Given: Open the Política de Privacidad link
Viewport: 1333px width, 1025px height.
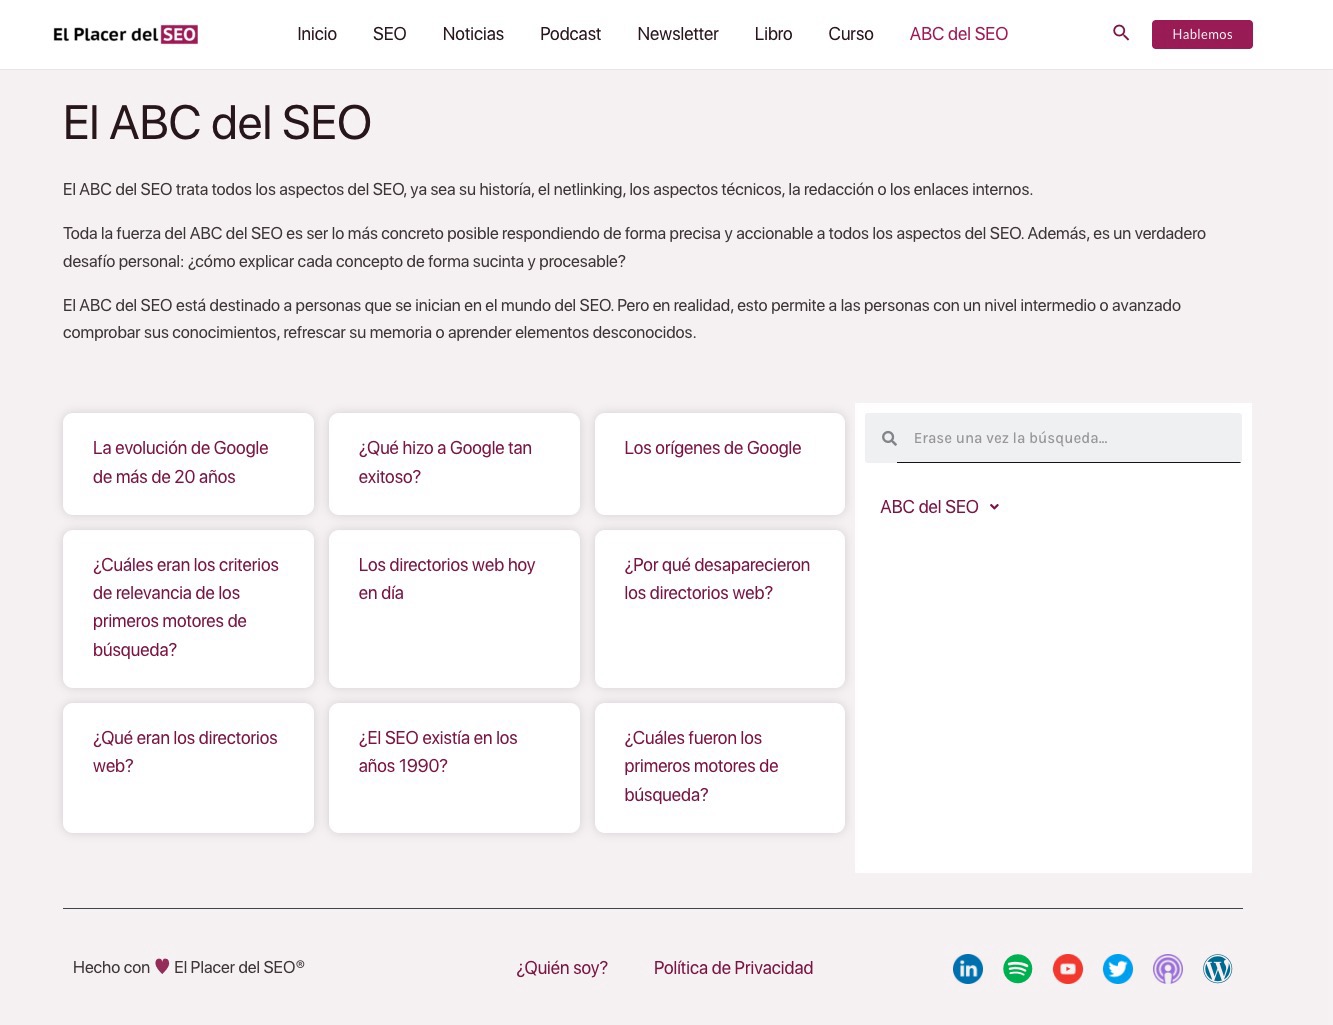Looking at the screenshot, I should [733, 968].
